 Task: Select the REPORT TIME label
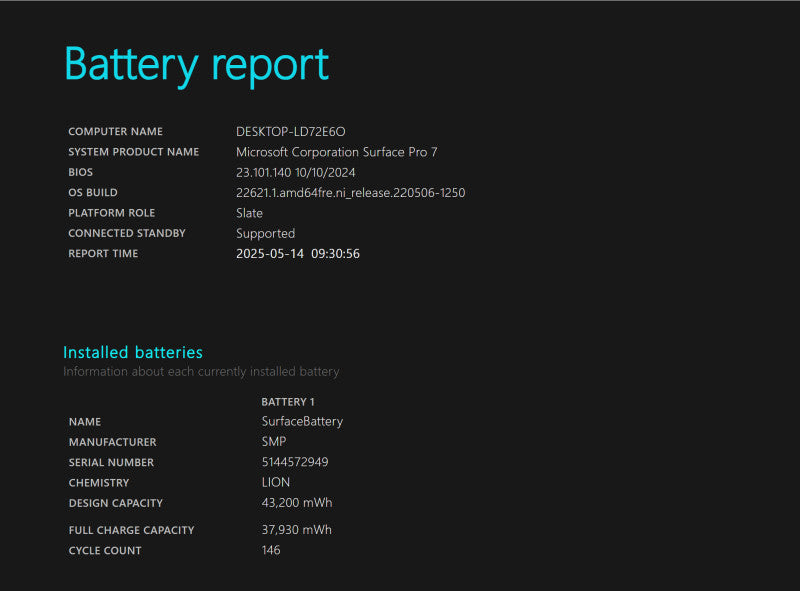[103, 254]
